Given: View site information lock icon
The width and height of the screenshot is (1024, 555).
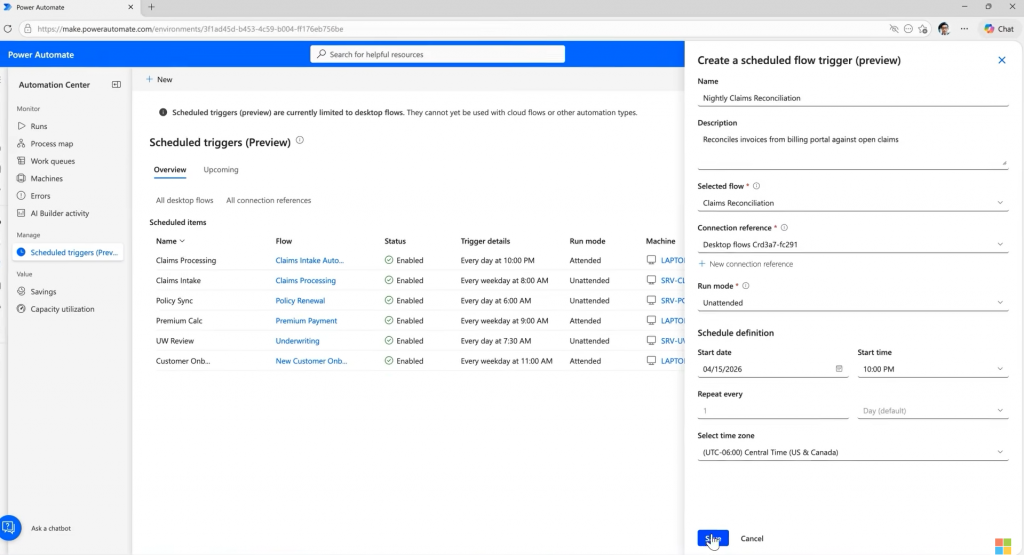Looking at the screenshot, I should coord(27,29).
